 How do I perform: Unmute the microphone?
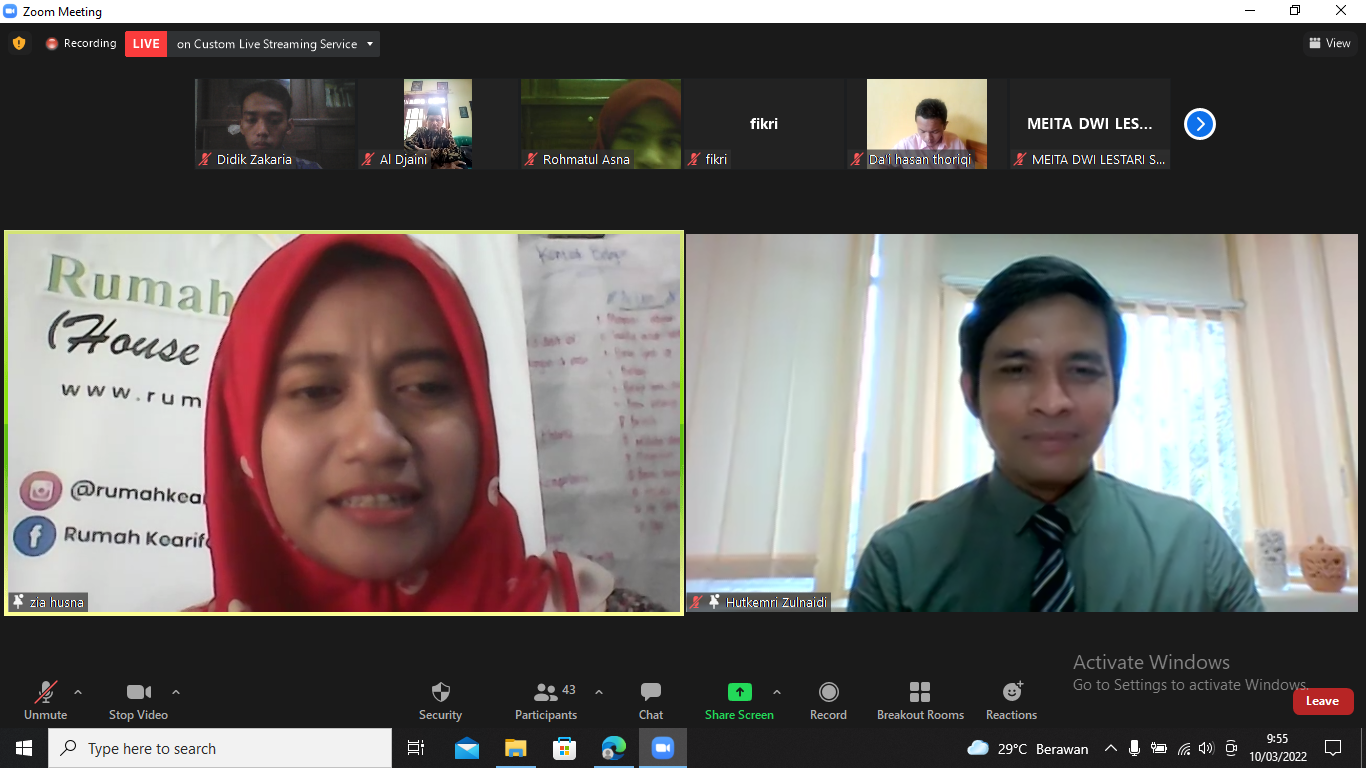click(x=45, y=700)
